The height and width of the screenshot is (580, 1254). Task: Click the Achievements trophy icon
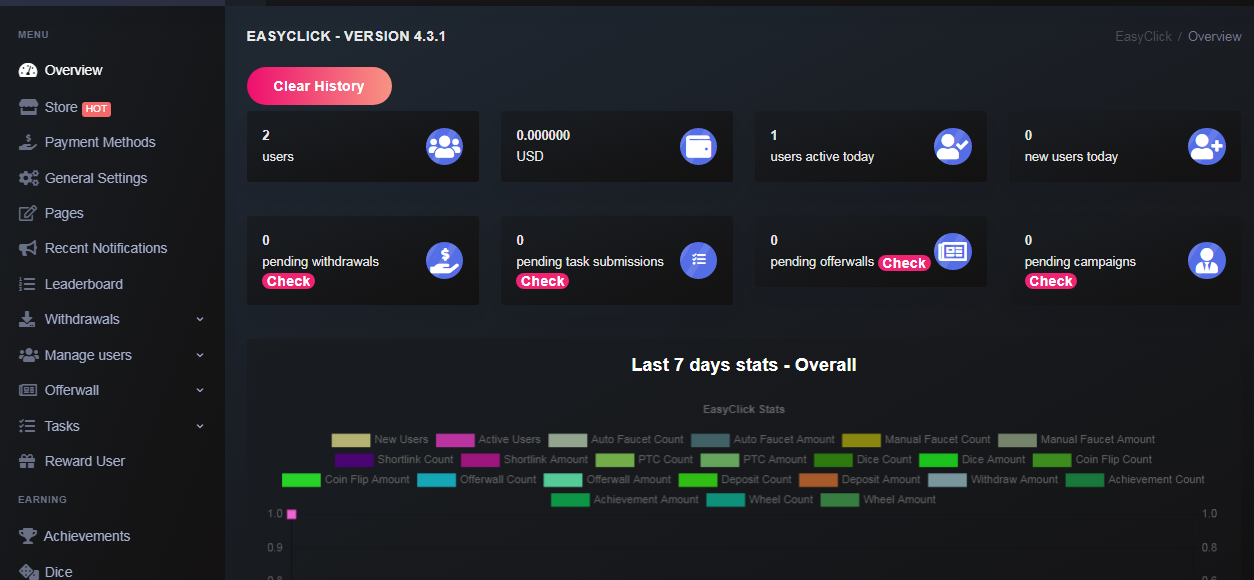[x=28, y=536]
